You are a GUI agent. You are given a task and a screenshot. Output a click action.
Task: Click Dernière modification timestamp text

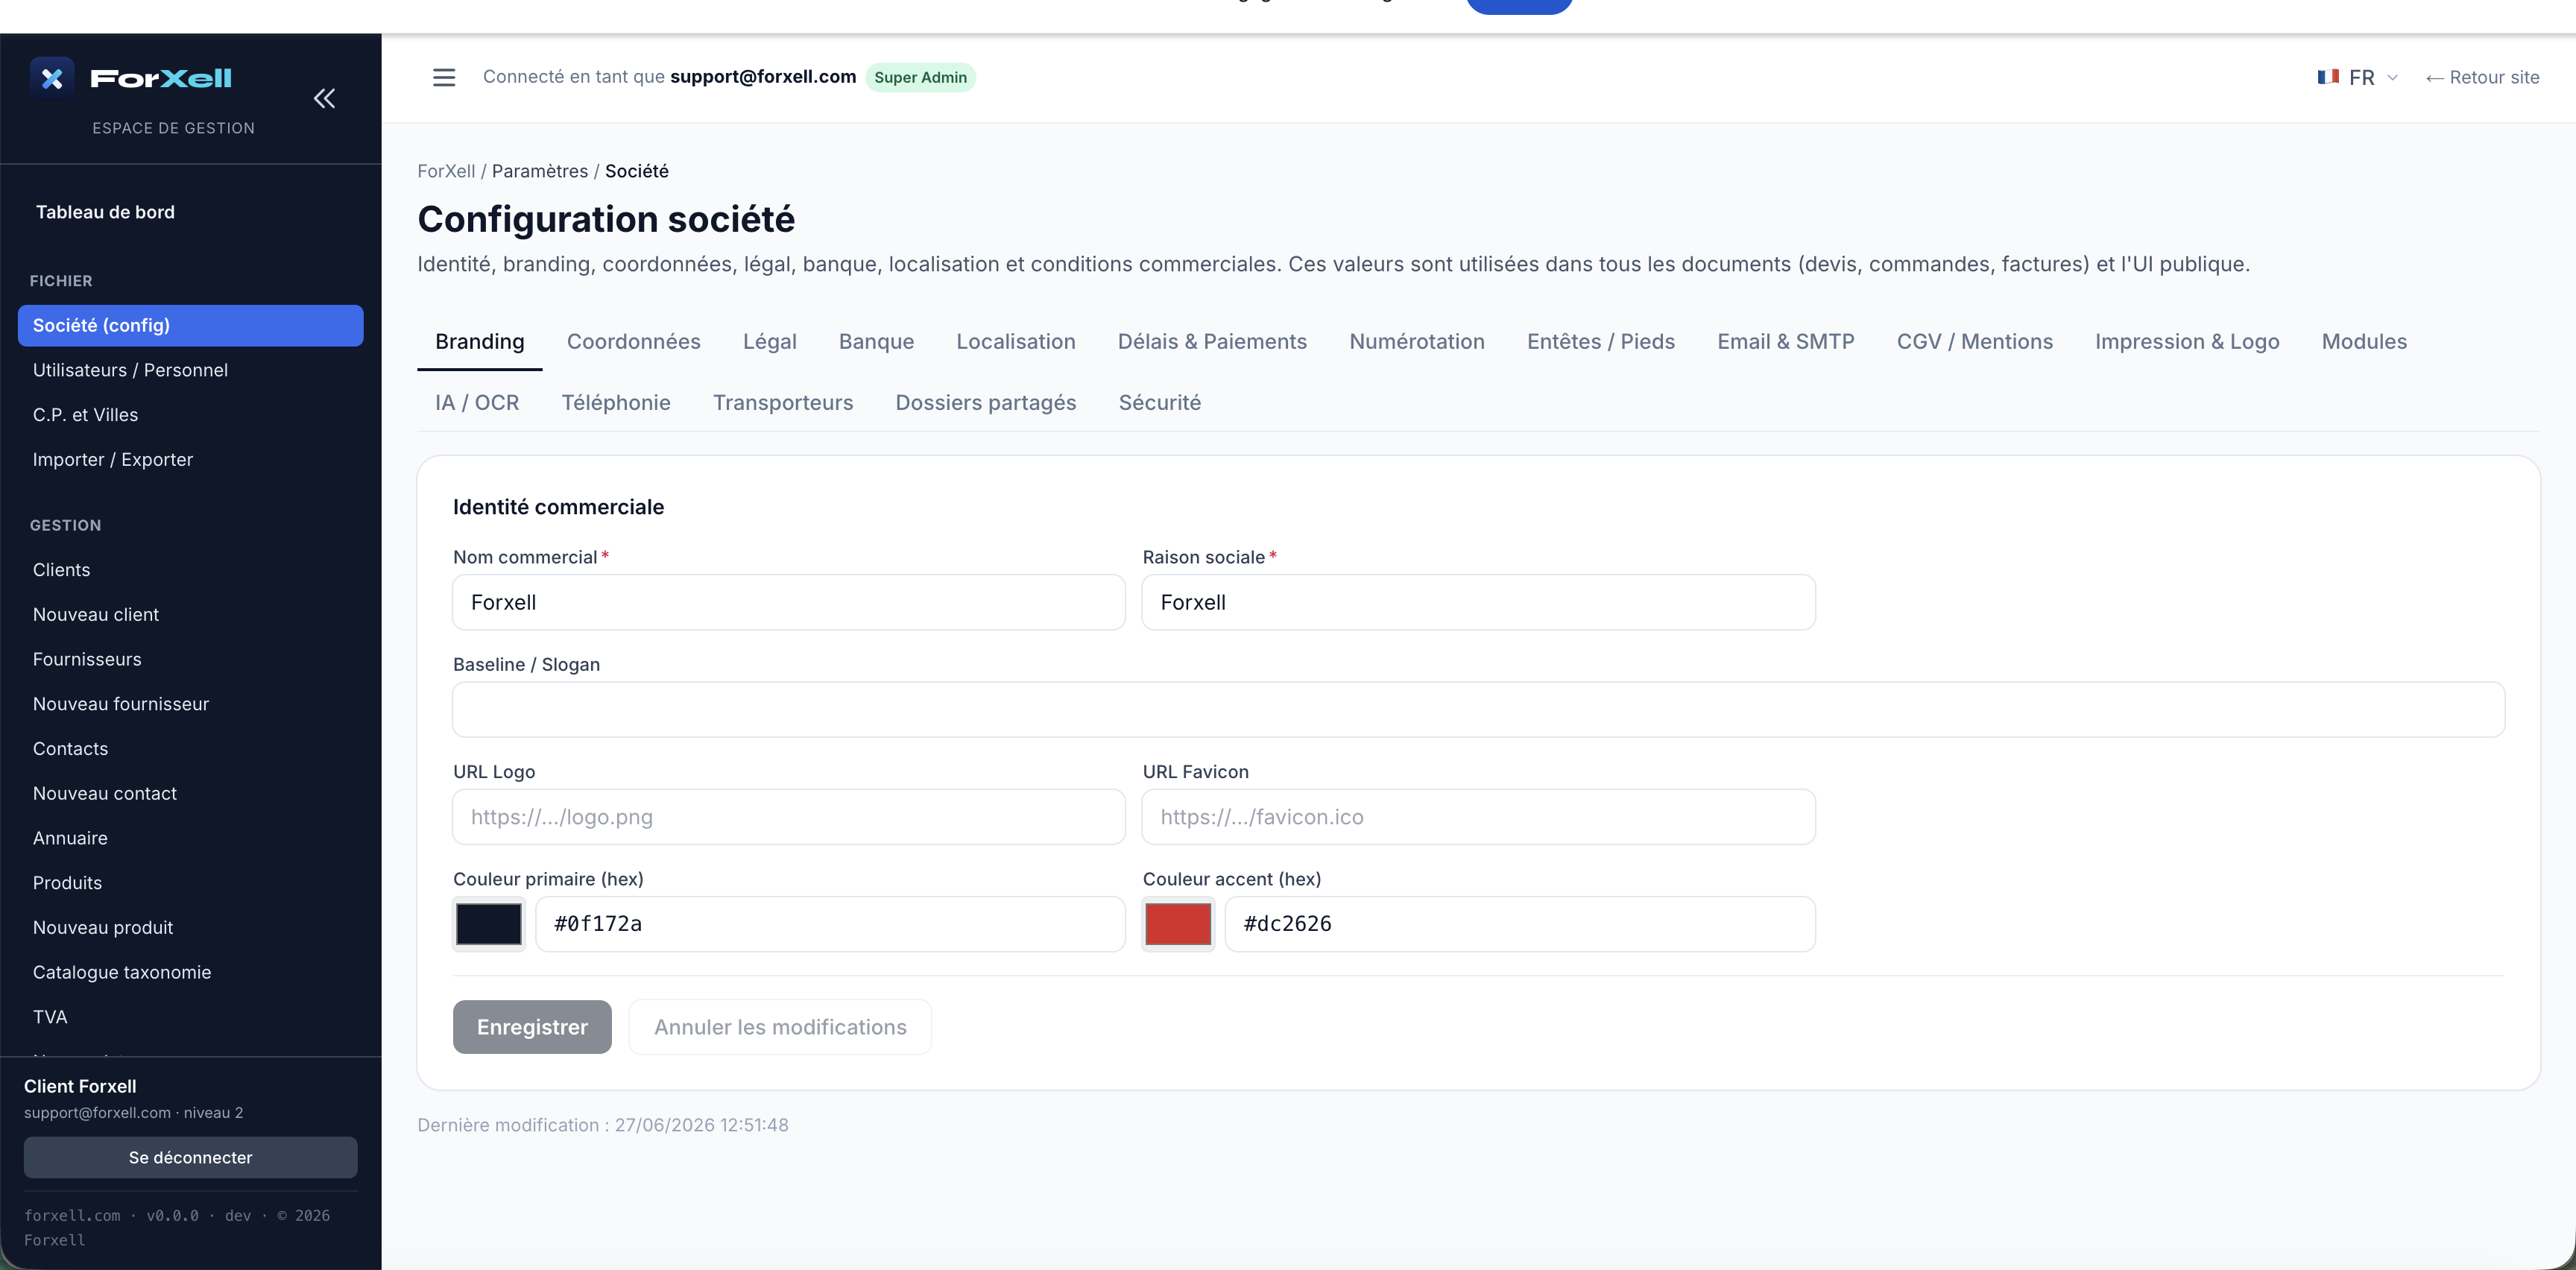[603, 1125]
